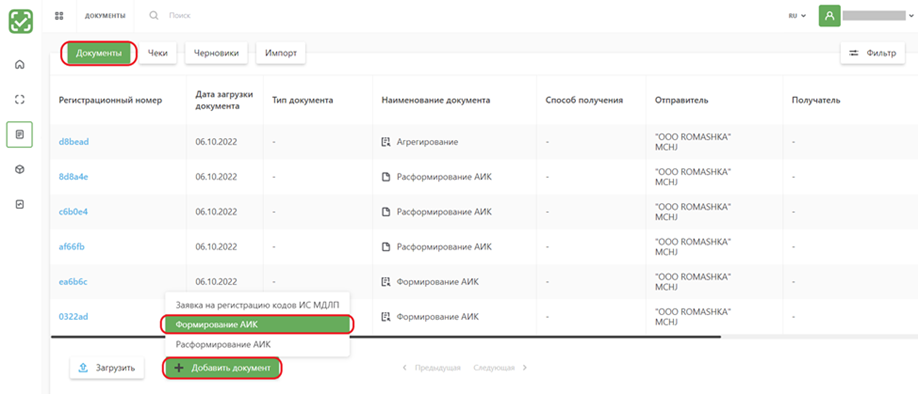Click the Отправитель column header
The height and width of the screenshot is (394, 918).
tap(681, 100)
